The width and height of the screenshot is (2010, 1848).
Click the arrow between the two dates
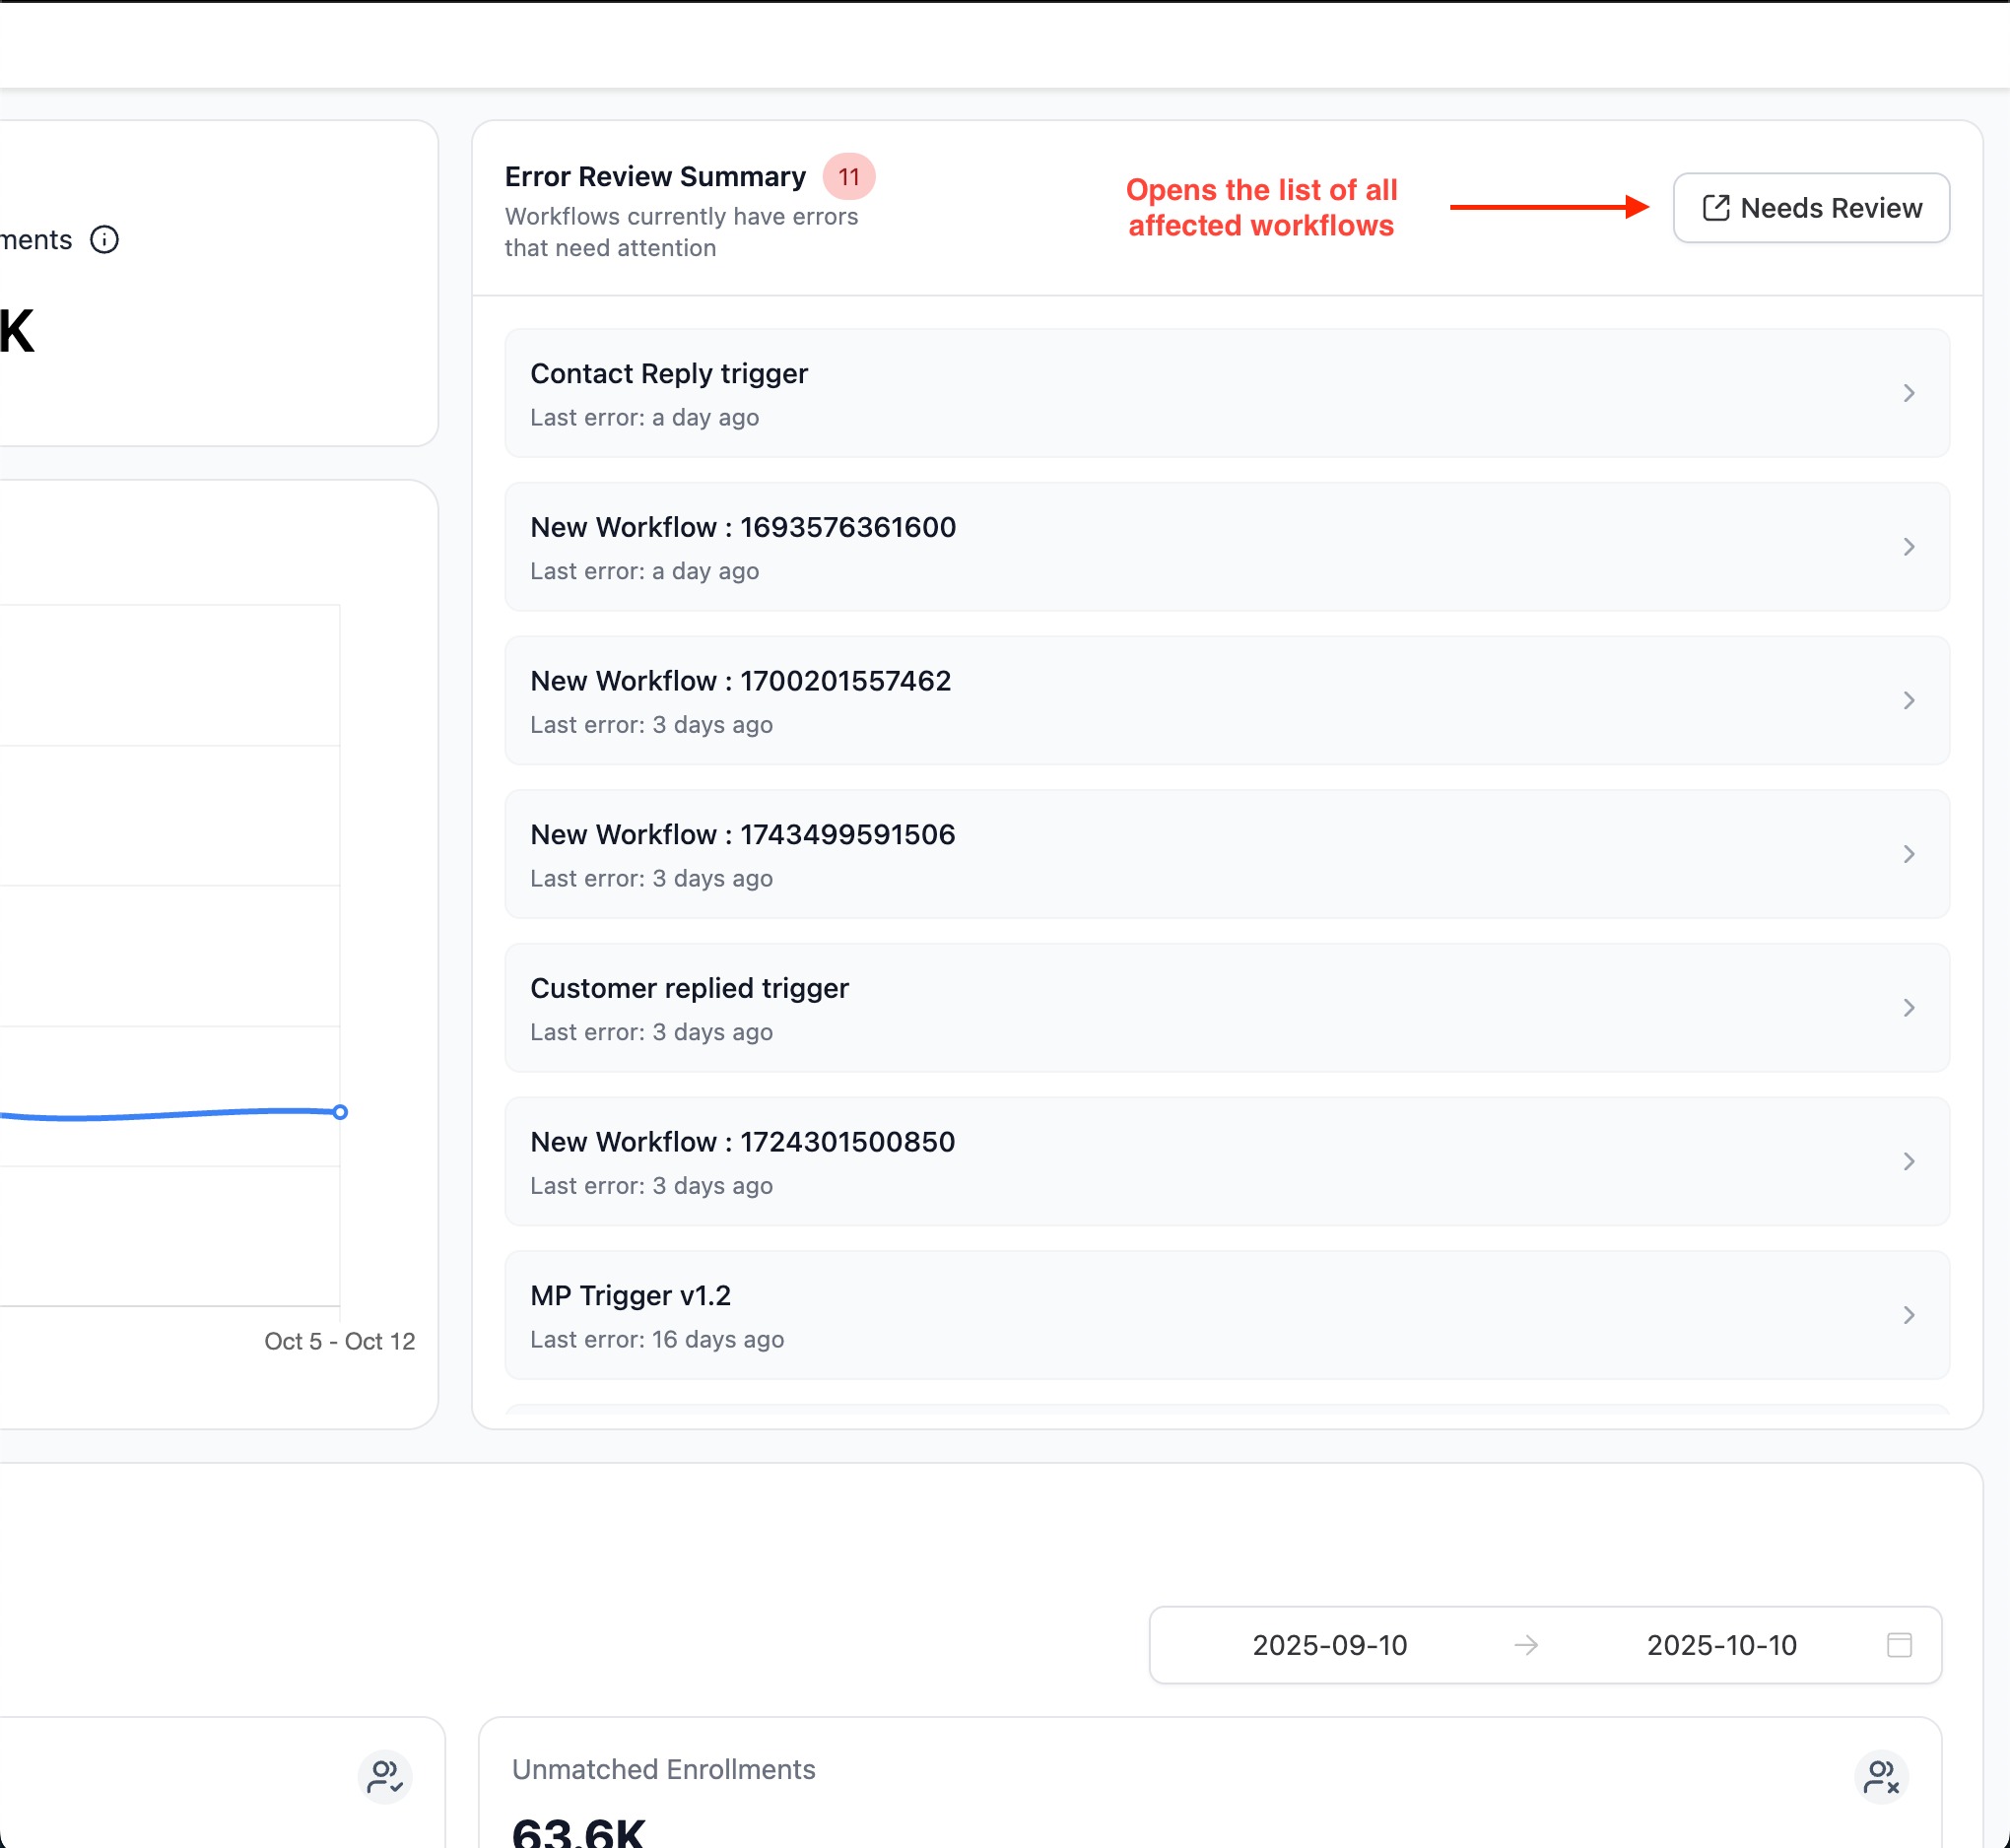click(1526, 1645)
